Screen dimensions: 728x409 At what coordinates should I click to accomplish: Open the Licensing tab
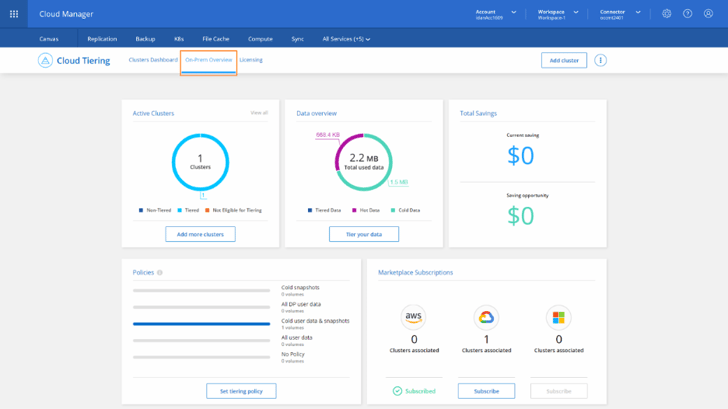tap(251, 60)
